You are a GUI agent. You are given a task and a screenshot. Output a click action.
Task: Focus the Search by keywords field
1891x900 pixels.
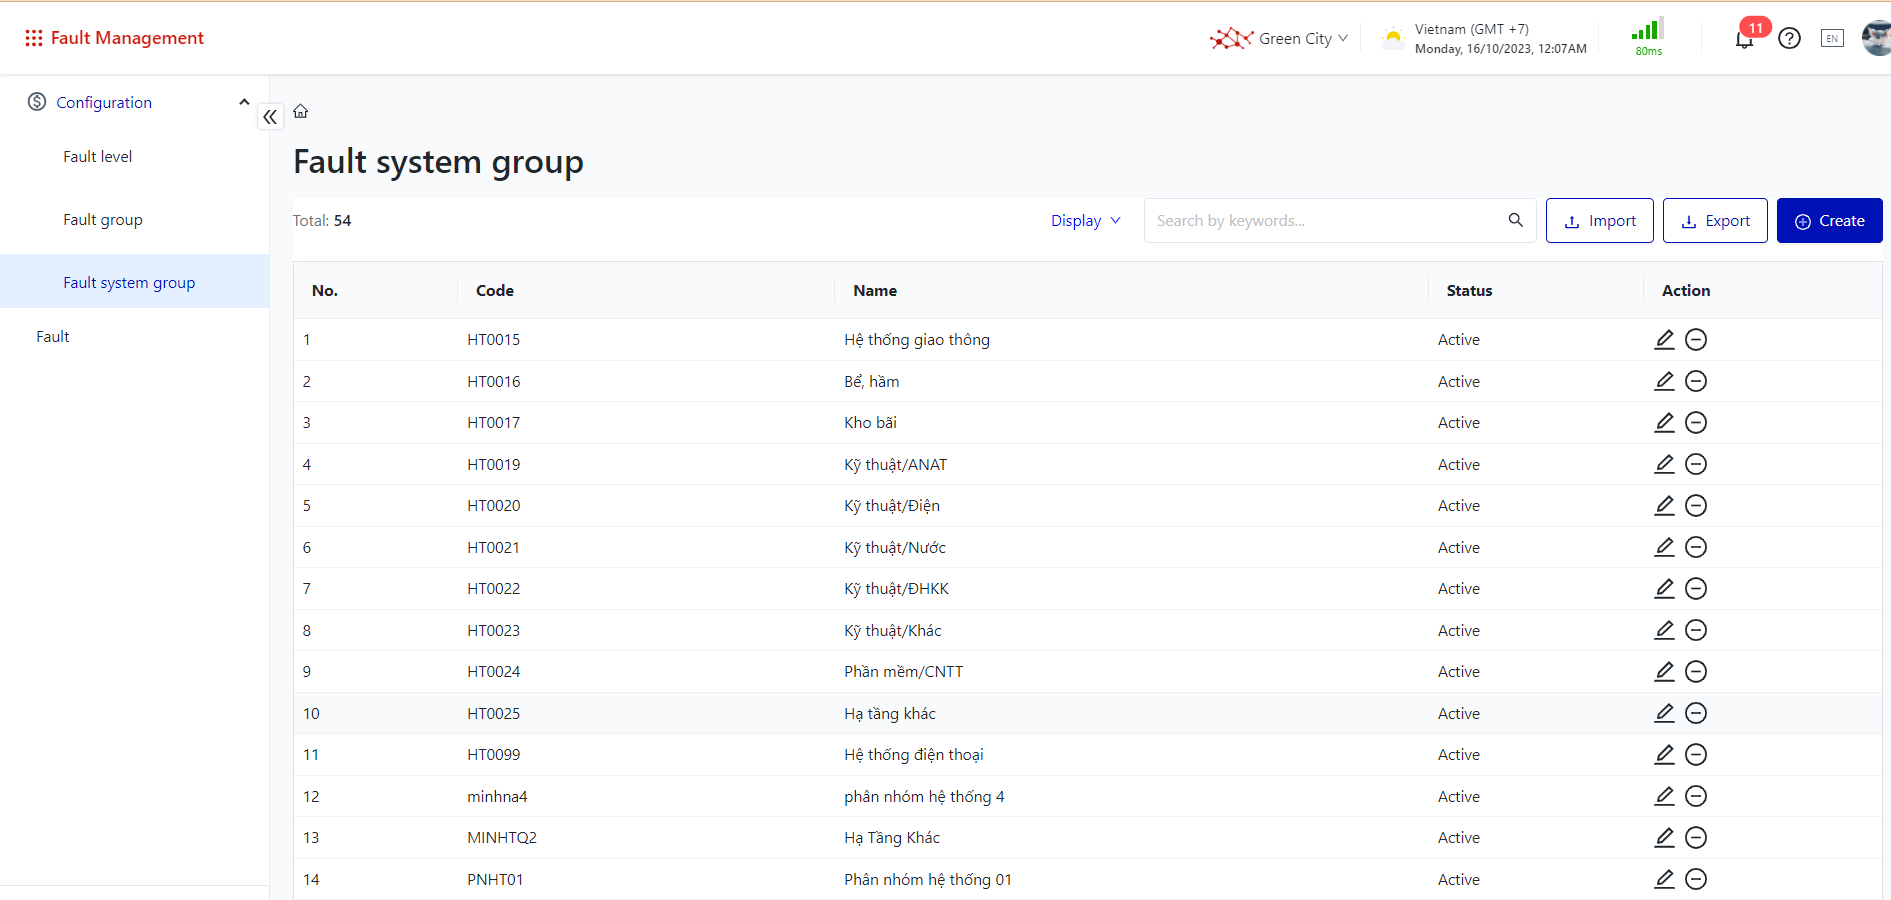point(1325,221)
